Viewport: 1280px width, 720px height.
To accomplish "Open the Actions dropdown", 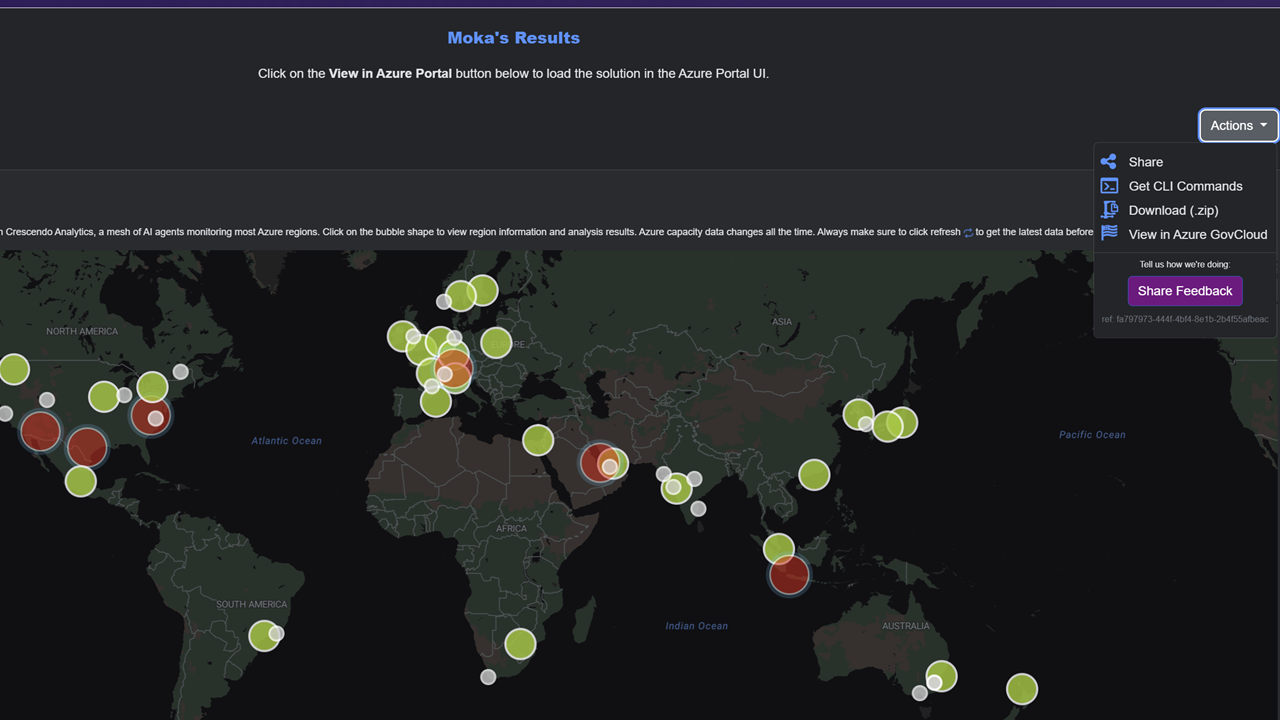I will click(1238, 126).
